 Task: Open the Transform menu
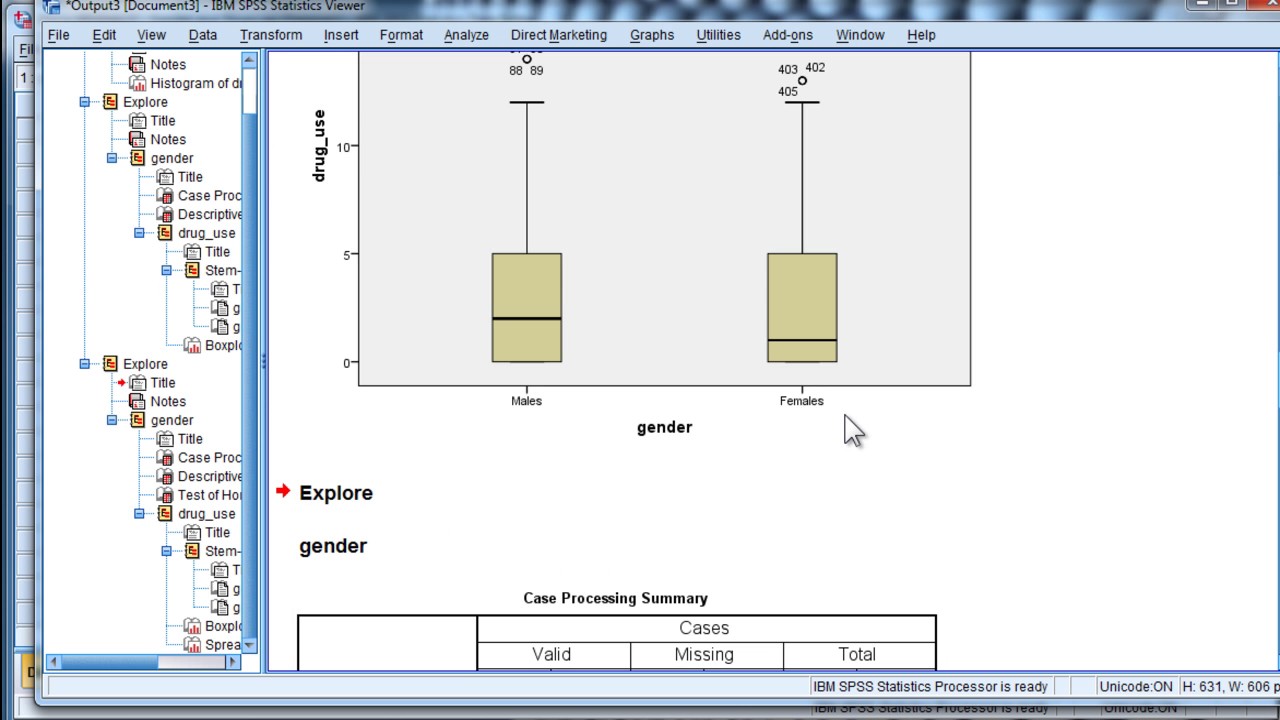[x=271, y=35]
